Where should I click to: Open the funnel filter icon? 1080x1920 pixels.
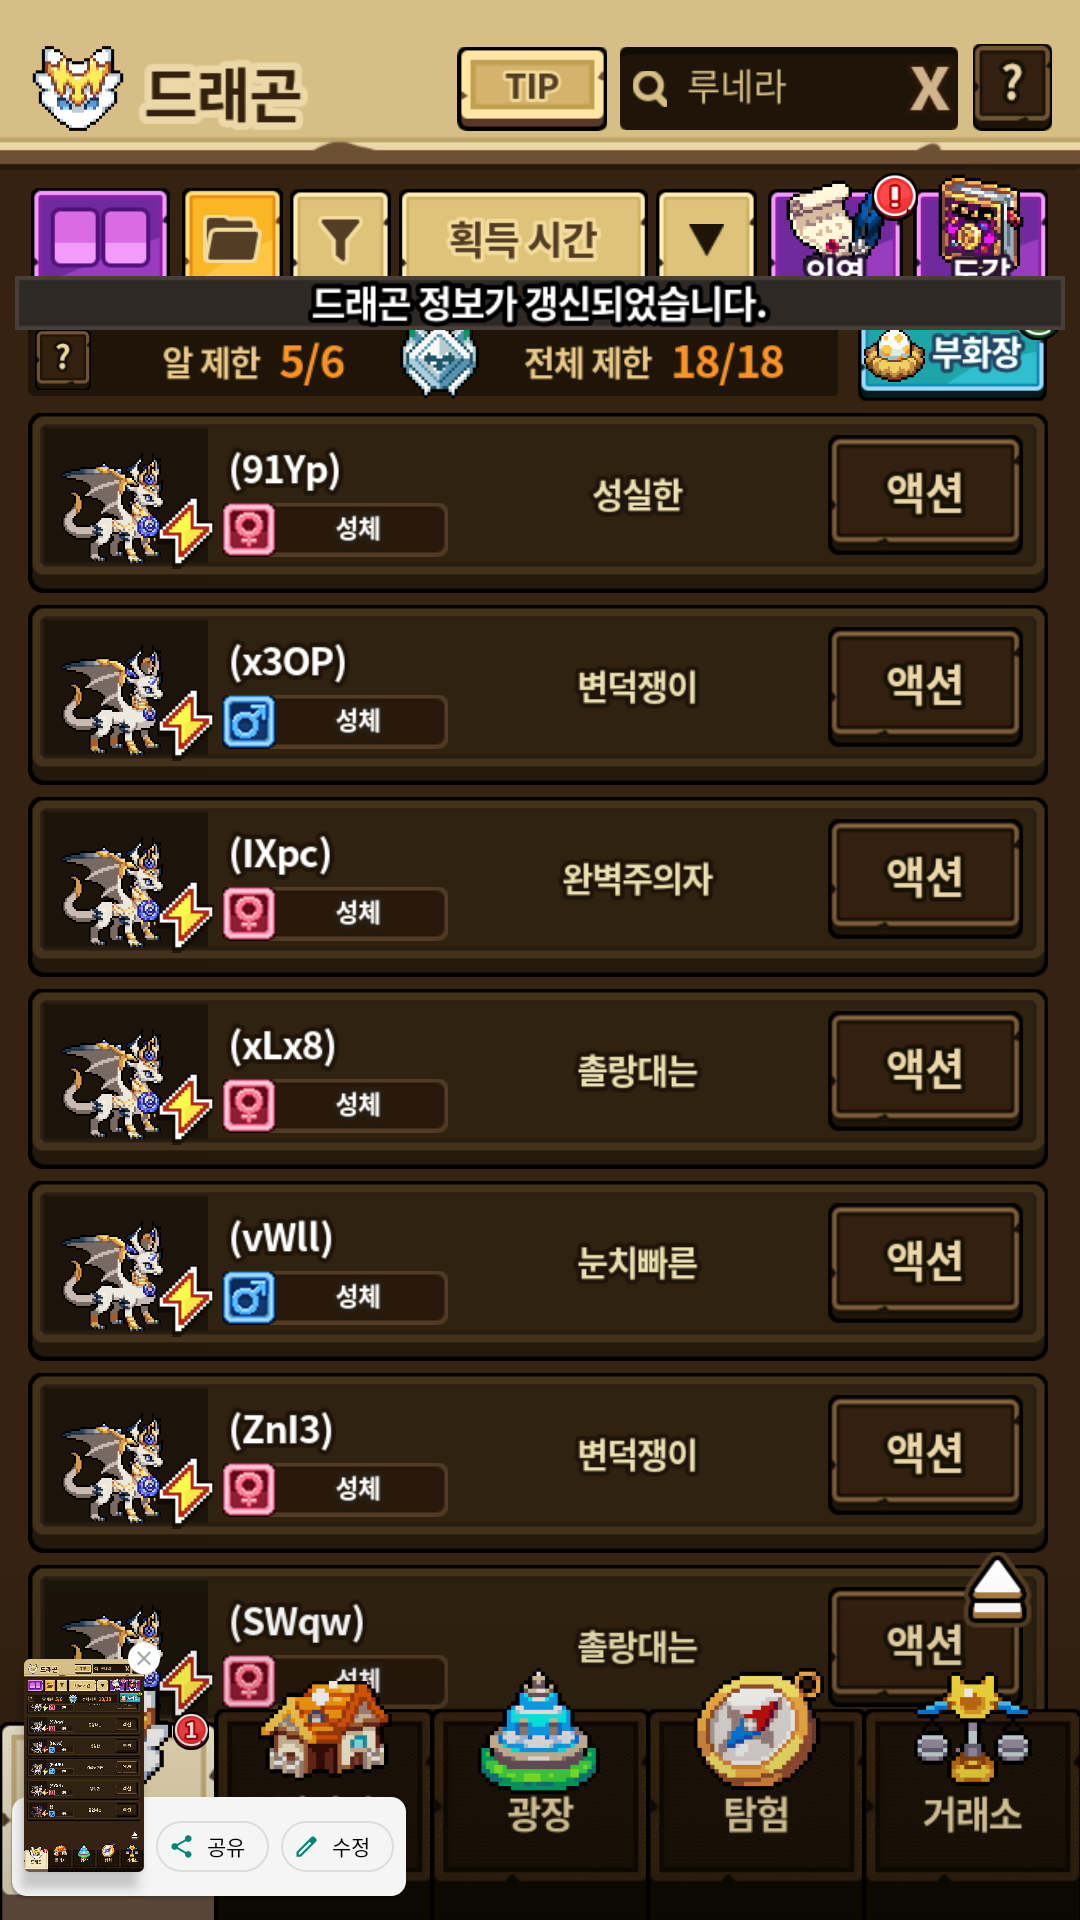pyautogui.click(x=340, y=236)
